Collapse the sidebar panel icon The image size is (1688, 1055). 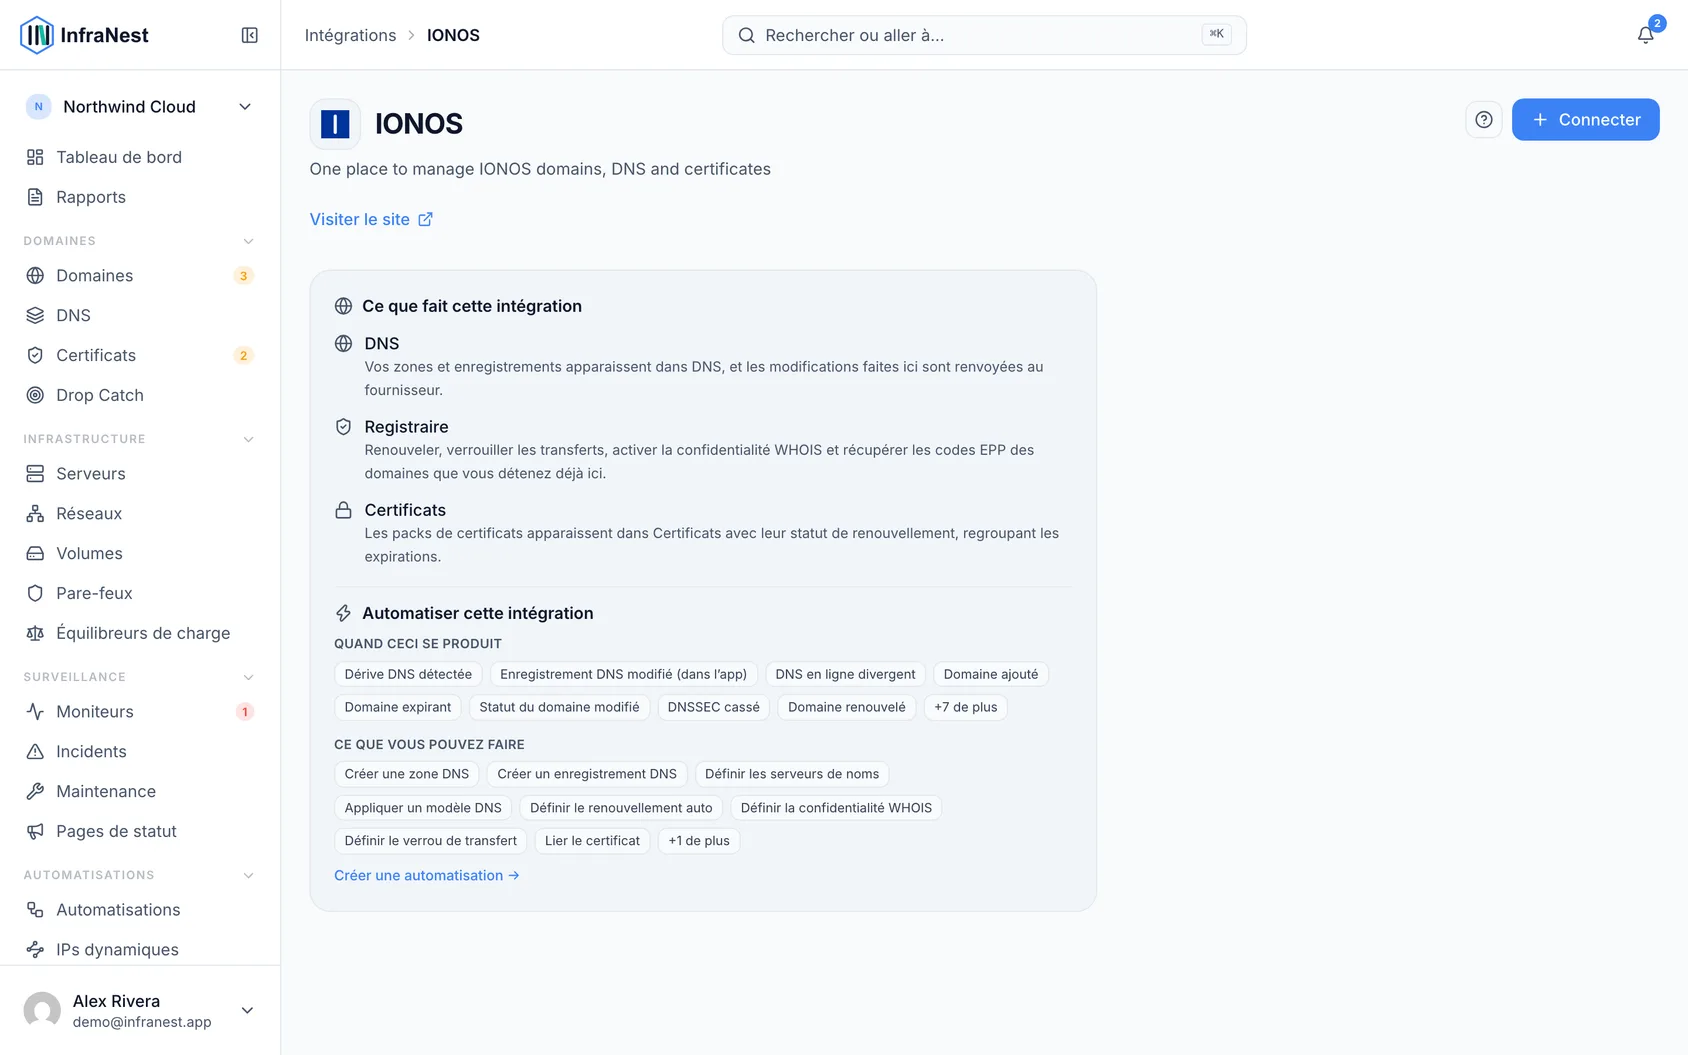coord(250,35)
